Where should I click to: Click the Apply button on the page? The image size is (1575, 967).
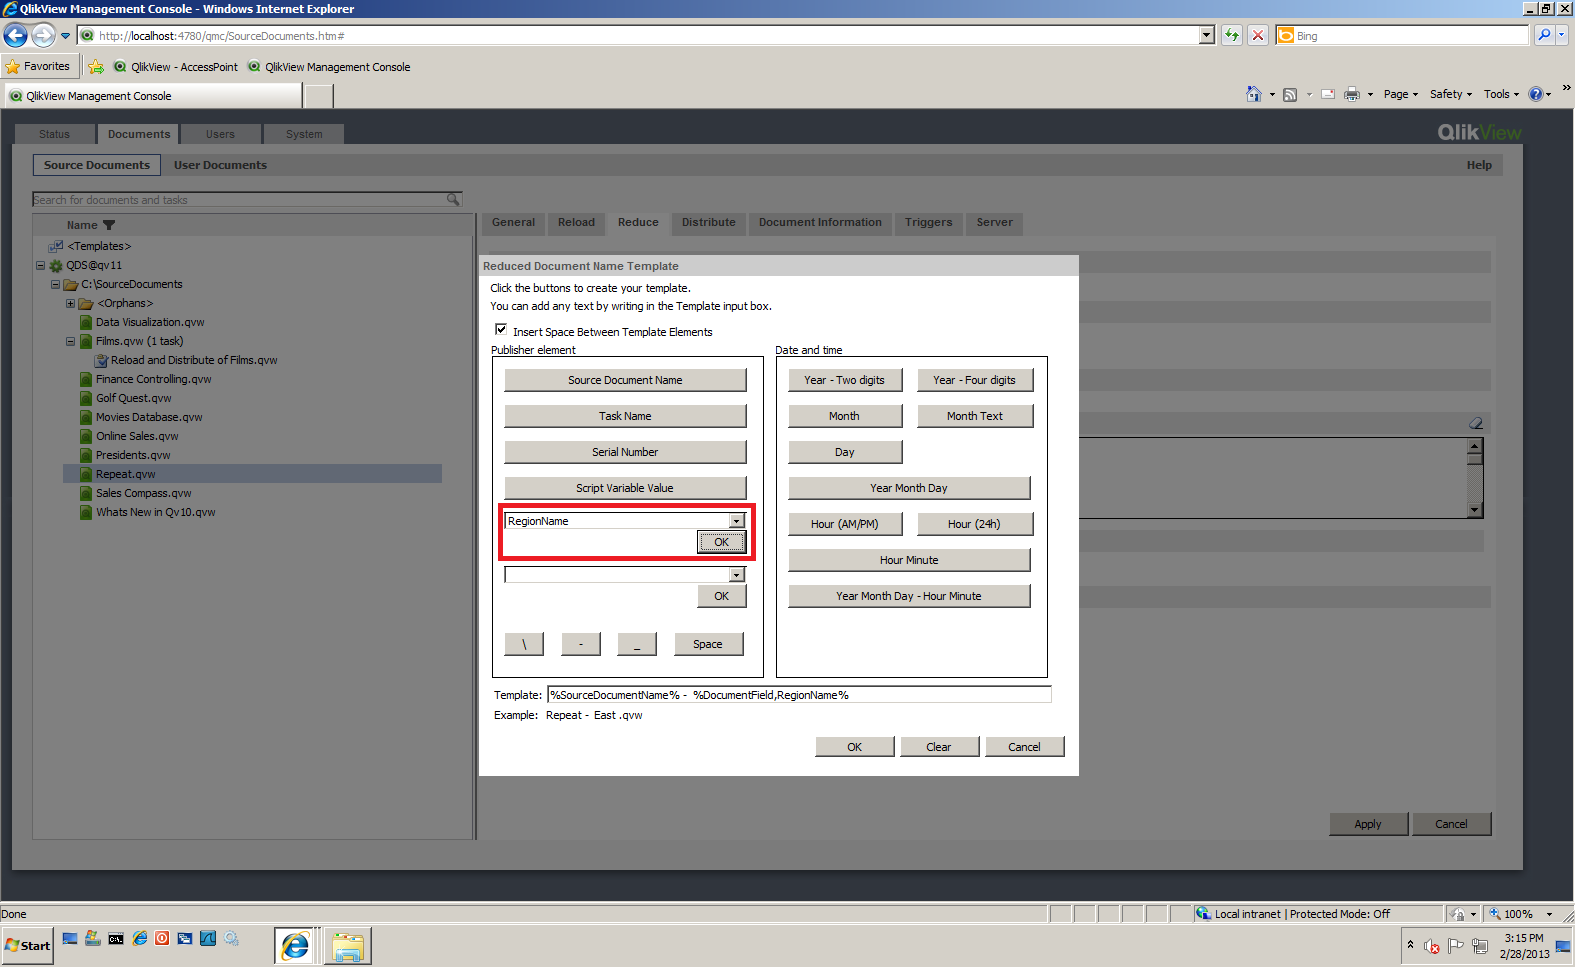point(1368,824)
